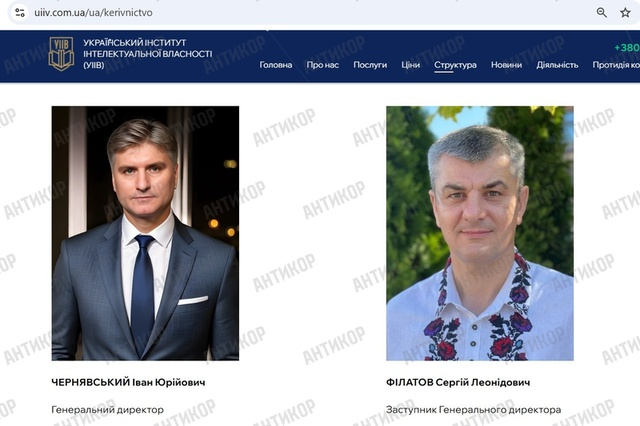Click the +380 phone number link

point(627,47)
